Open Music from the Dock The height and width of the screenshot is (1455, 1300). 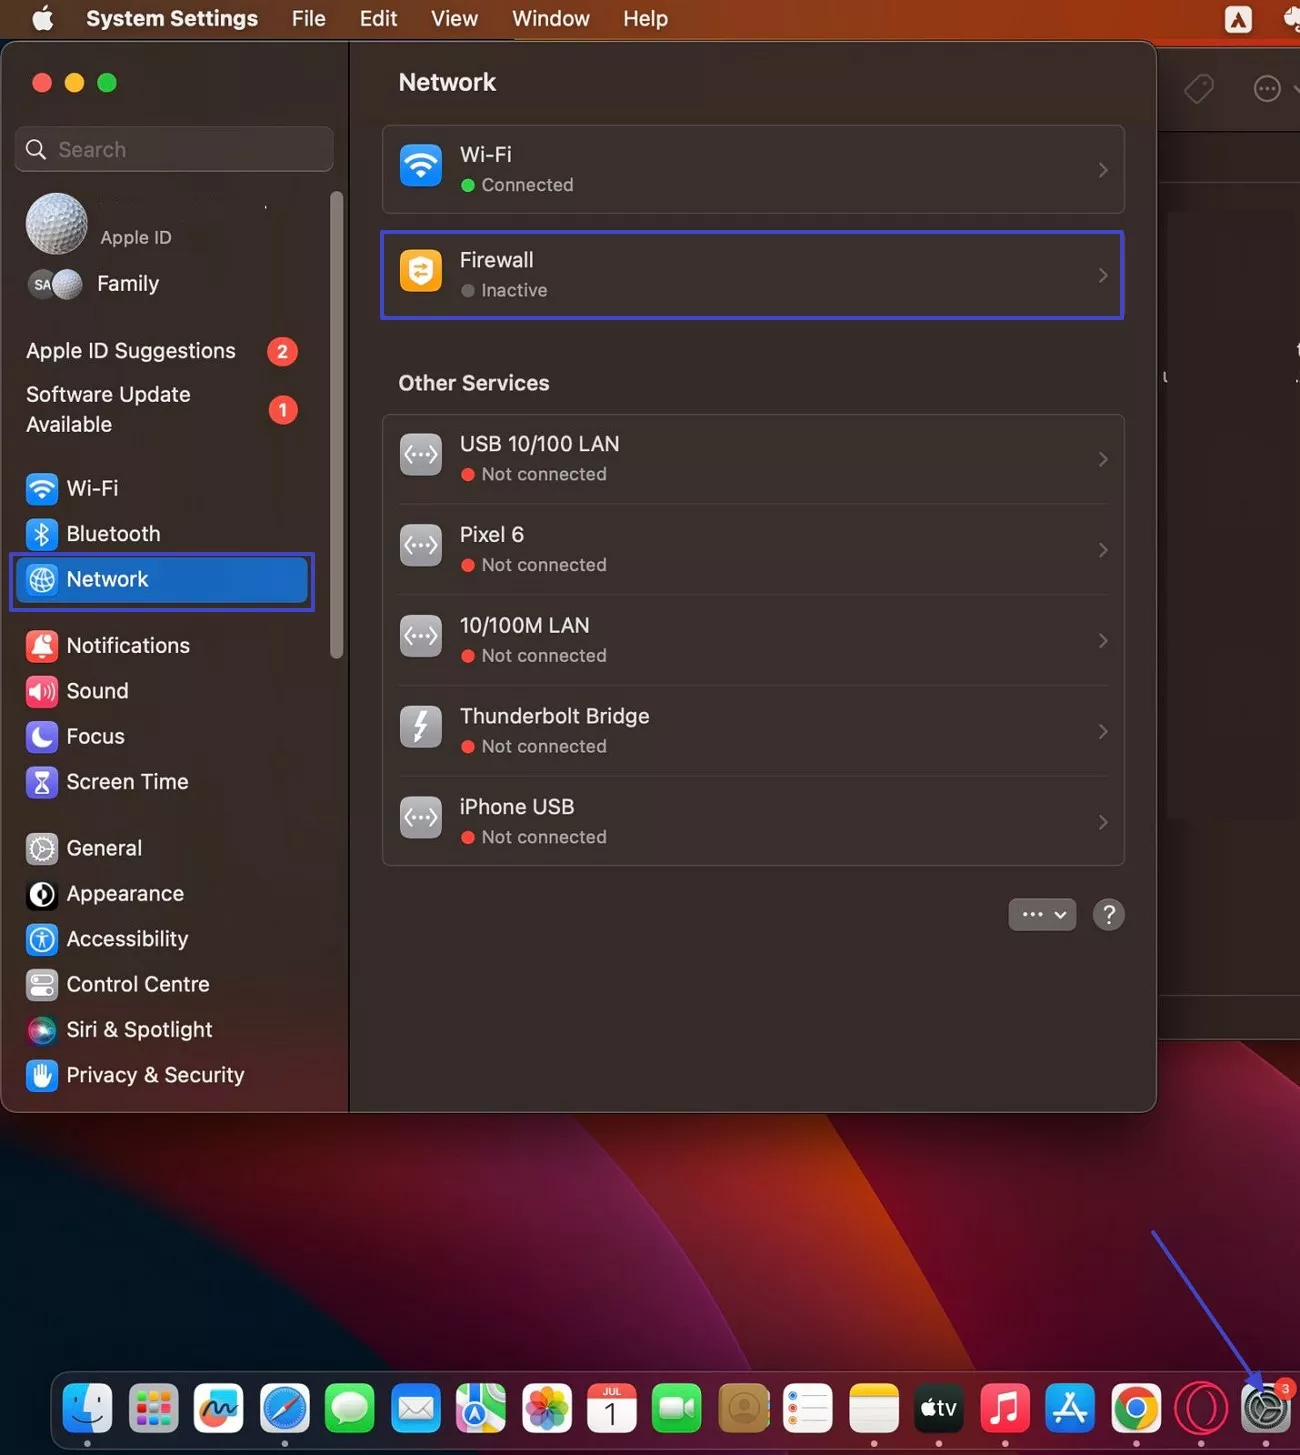pyautogui.click(x=1004, y=1408)
